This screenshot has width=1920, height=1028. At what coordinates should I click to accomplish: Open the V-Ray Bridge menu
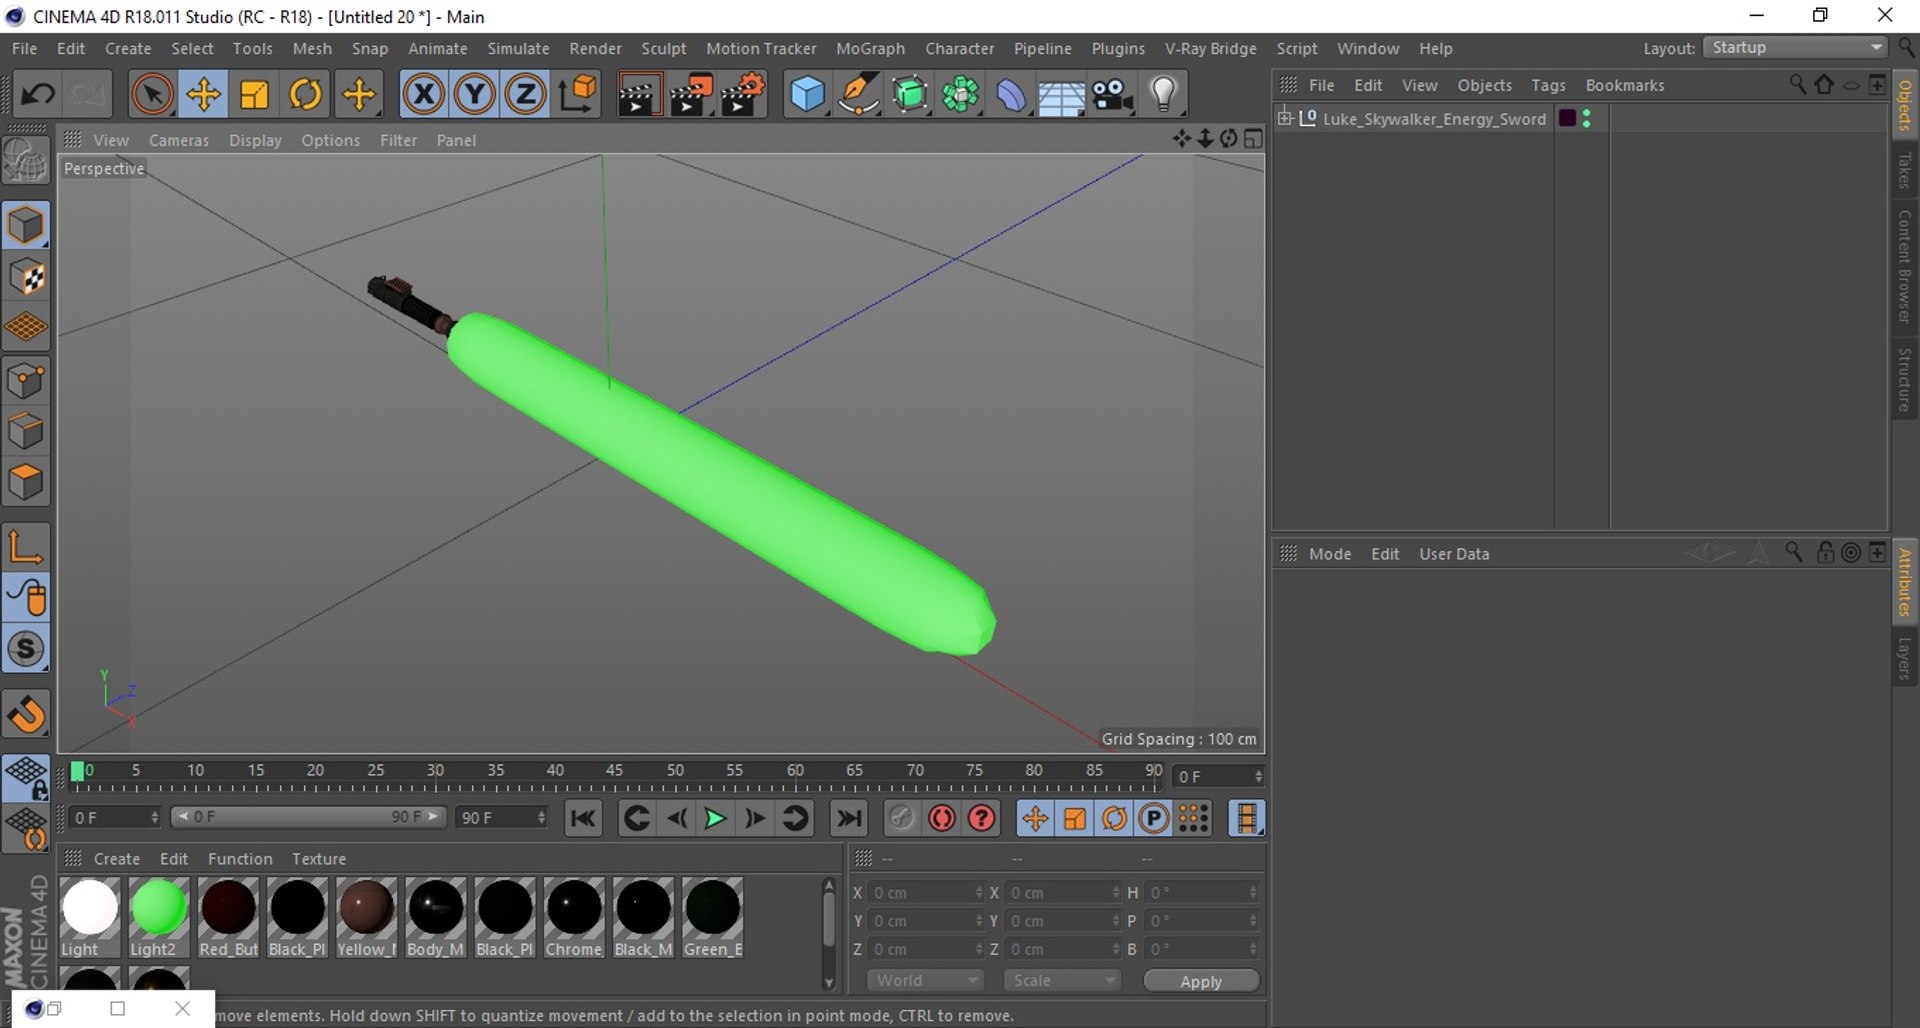pos(1210,48)
